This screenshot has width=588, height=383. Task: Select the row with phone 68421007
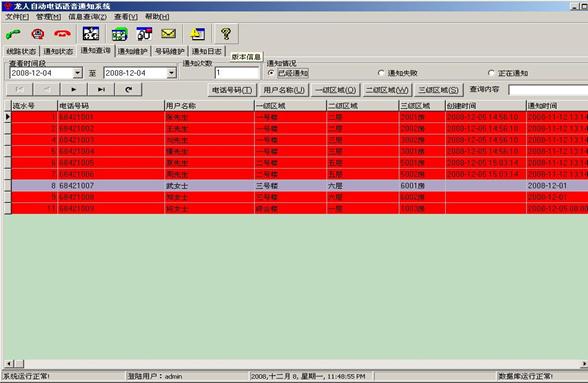[x=300, y=186]
